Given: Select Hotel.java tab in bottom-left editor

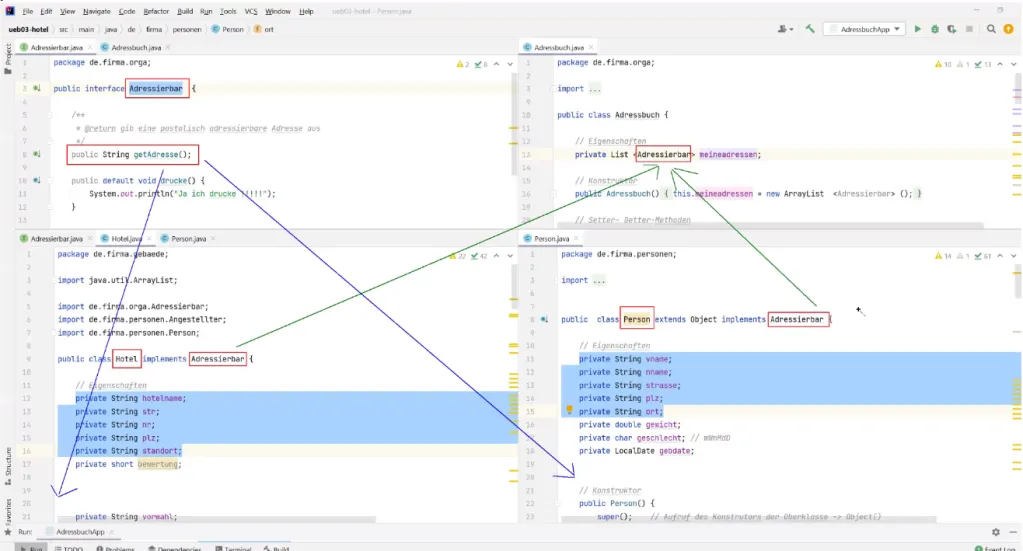Looking at the screenshot, I should click(x=125, y=239).
